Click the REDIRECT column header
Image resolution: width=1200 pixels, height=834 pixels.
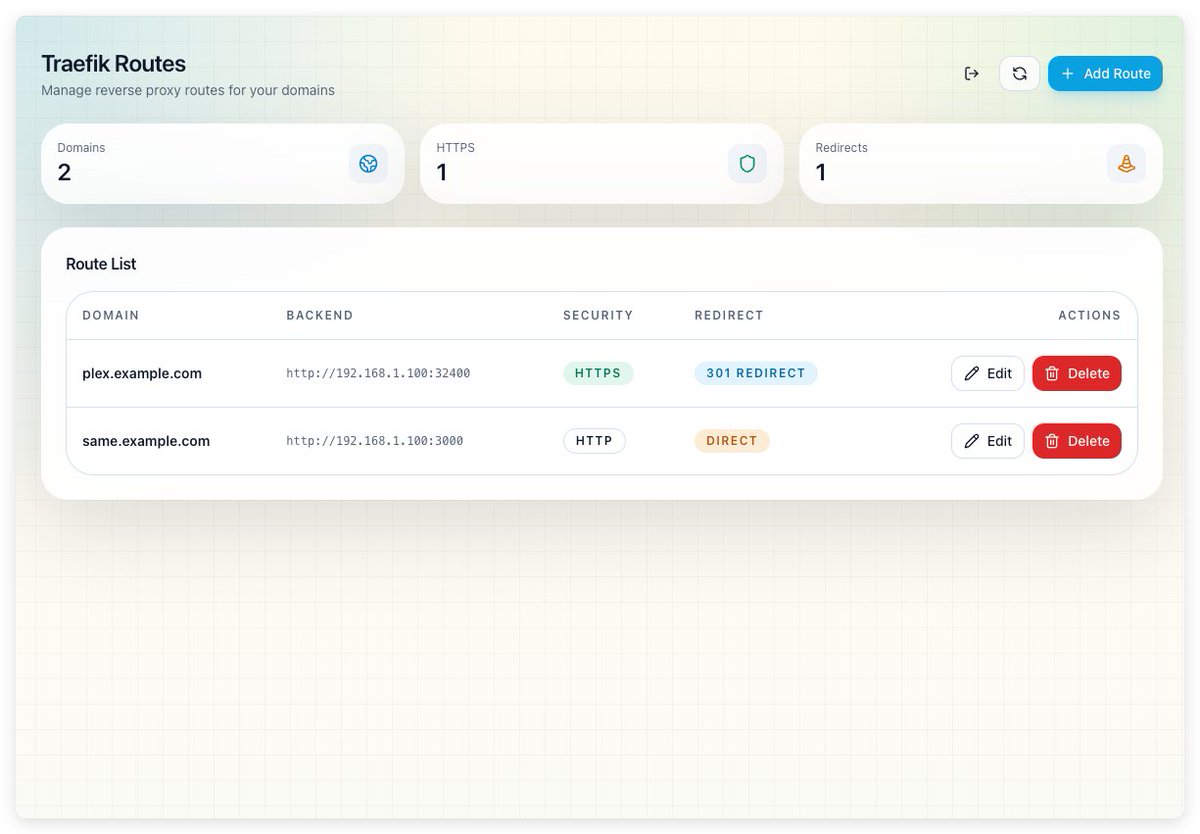click(x=729, y=315)
